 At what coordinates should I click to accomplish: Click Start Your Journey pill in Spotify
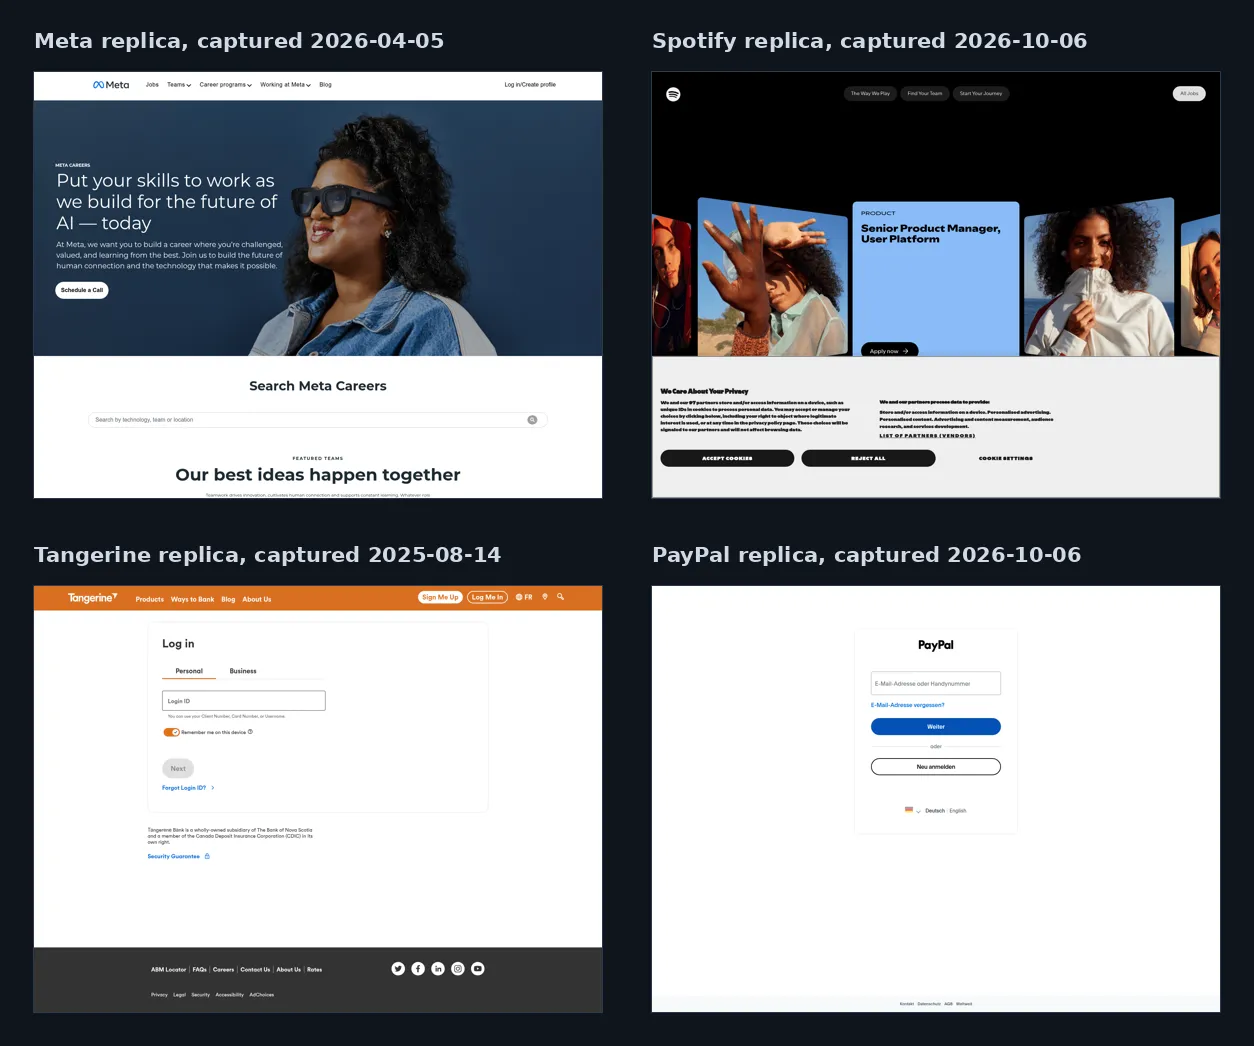(x=981, y=94)
